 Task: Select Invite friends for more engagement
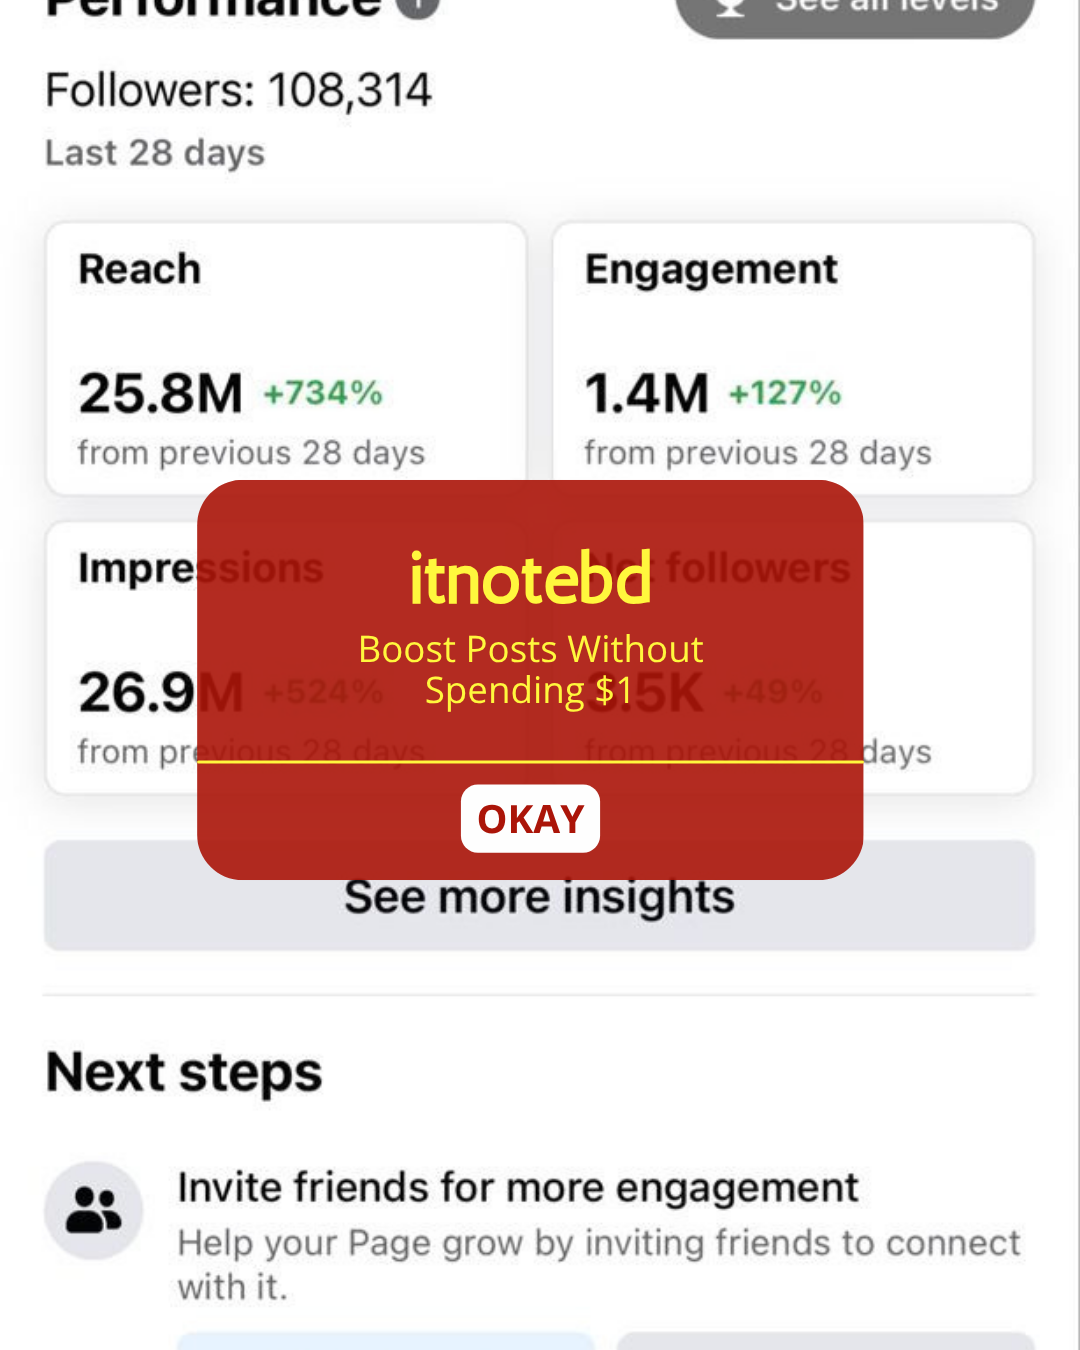click(518, 1188)
